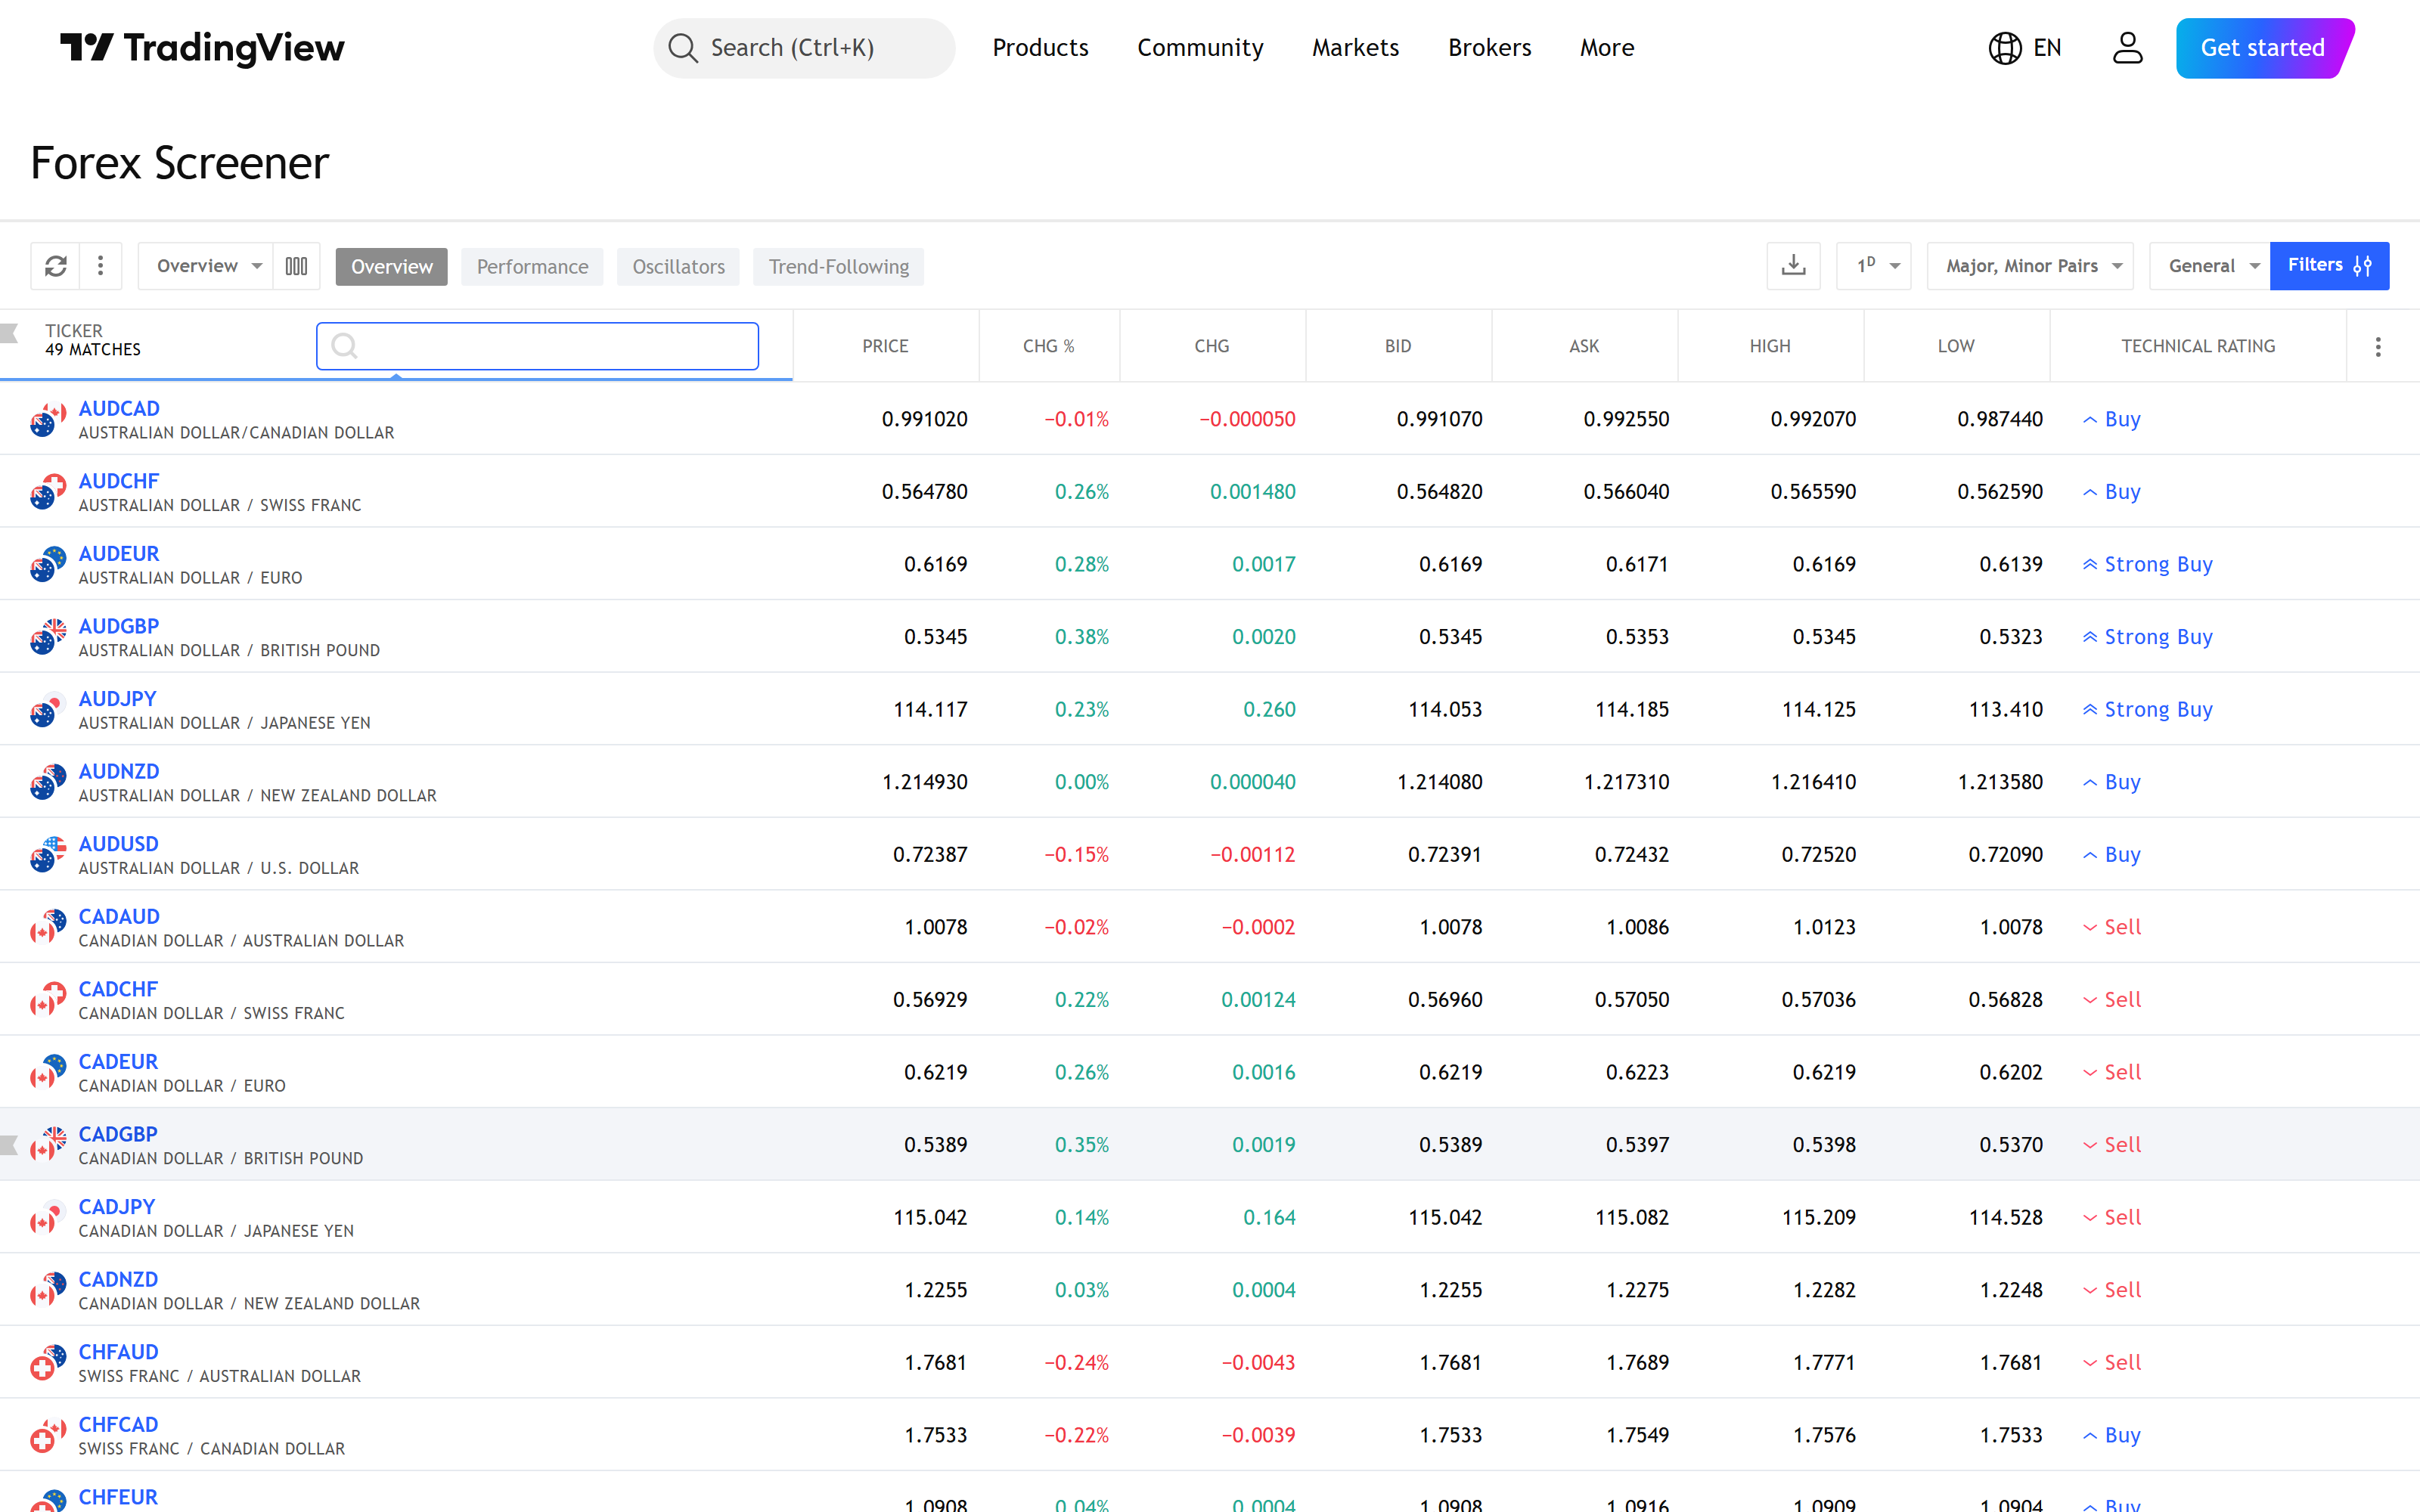
Task: Open the CHFAUD ticker link
Action: click(118, 1352)
